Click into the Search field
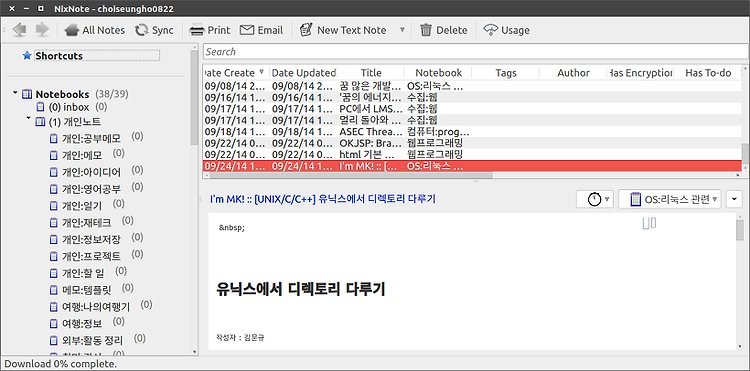Image resolution: width=750 pixels, height=371 pixels. pos(475,52)
